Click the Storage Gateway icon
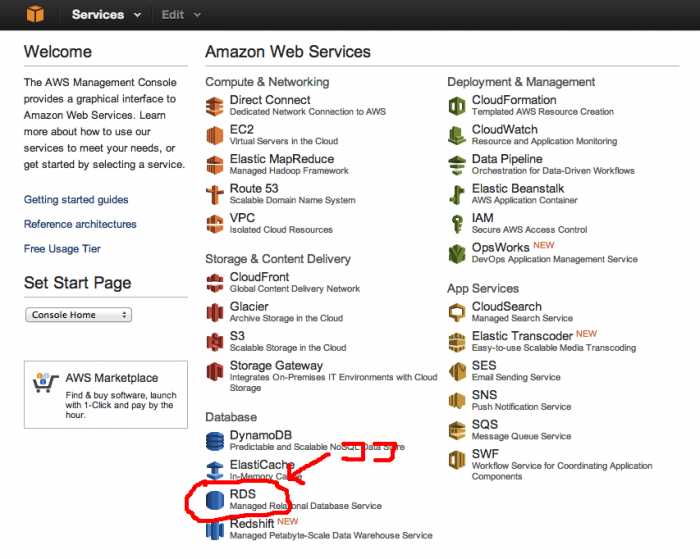The width and height of the screenshot is (700, 559). point(215,371)
